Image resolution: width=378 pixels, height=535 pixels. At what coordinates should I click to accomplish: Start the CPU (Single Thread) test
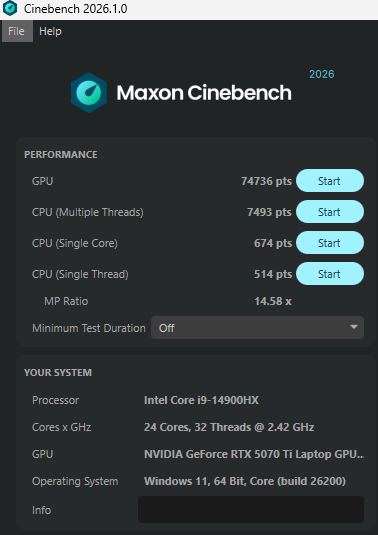330,274
